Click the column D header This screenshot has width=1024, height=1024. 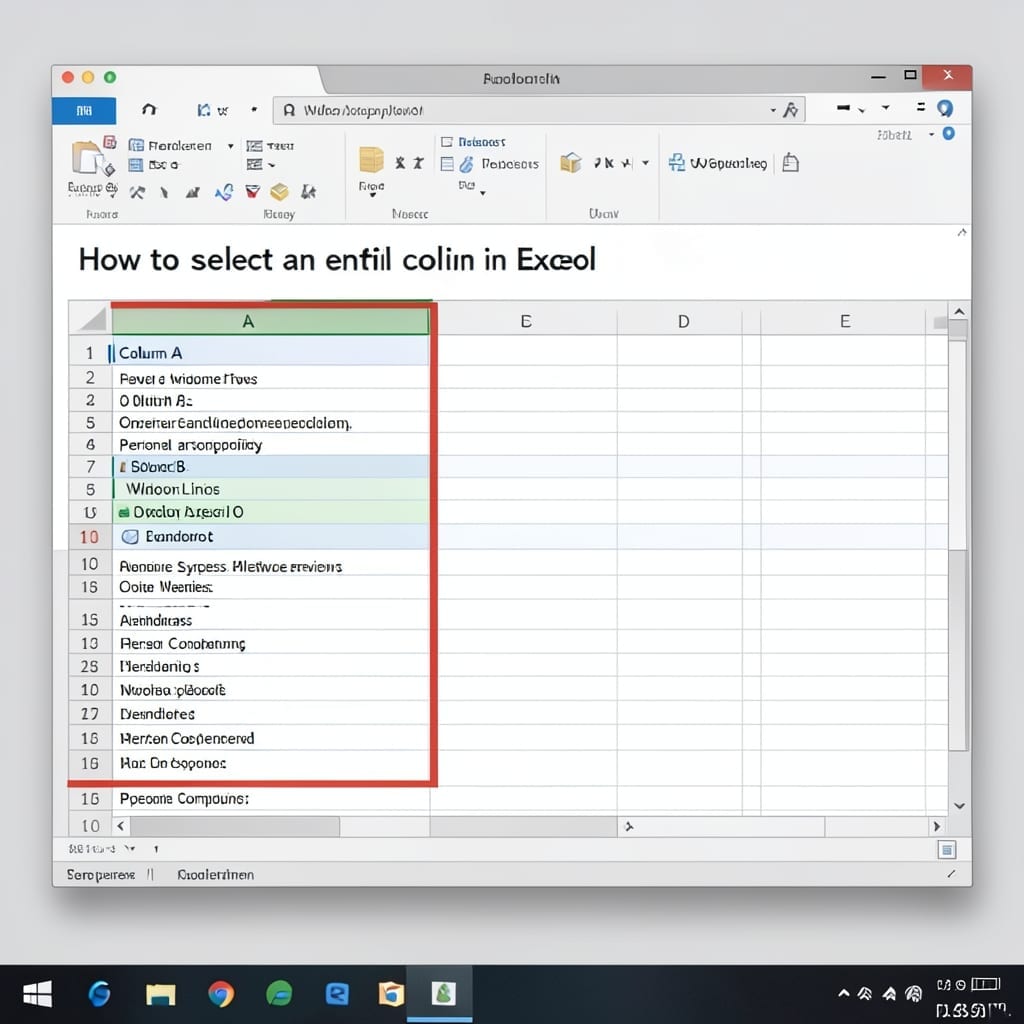(683, 321)
